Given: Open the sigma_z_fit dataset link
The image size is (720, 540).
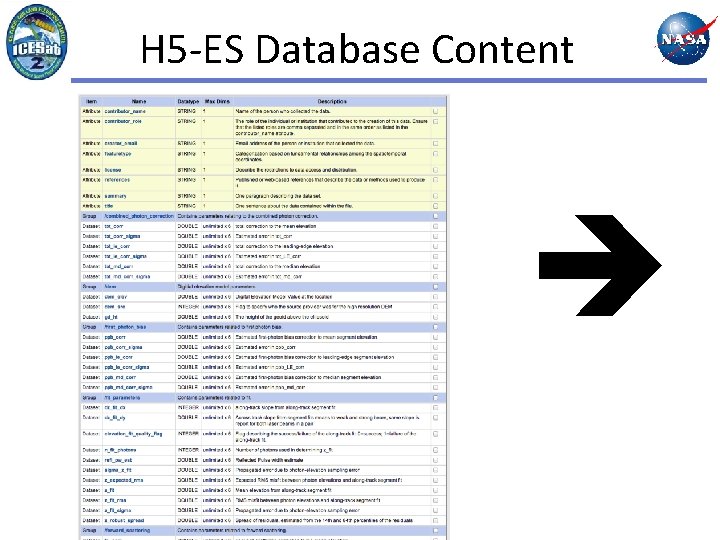Looking at the screenshot, I should [118, 470].
